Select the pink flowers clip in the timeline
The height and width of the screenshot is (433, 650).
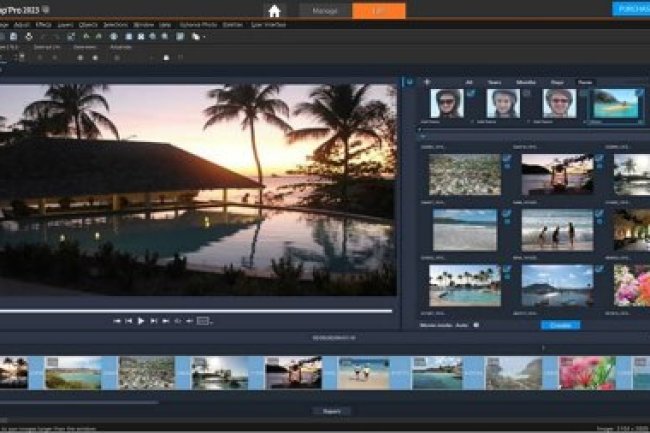tap(586, 372)
